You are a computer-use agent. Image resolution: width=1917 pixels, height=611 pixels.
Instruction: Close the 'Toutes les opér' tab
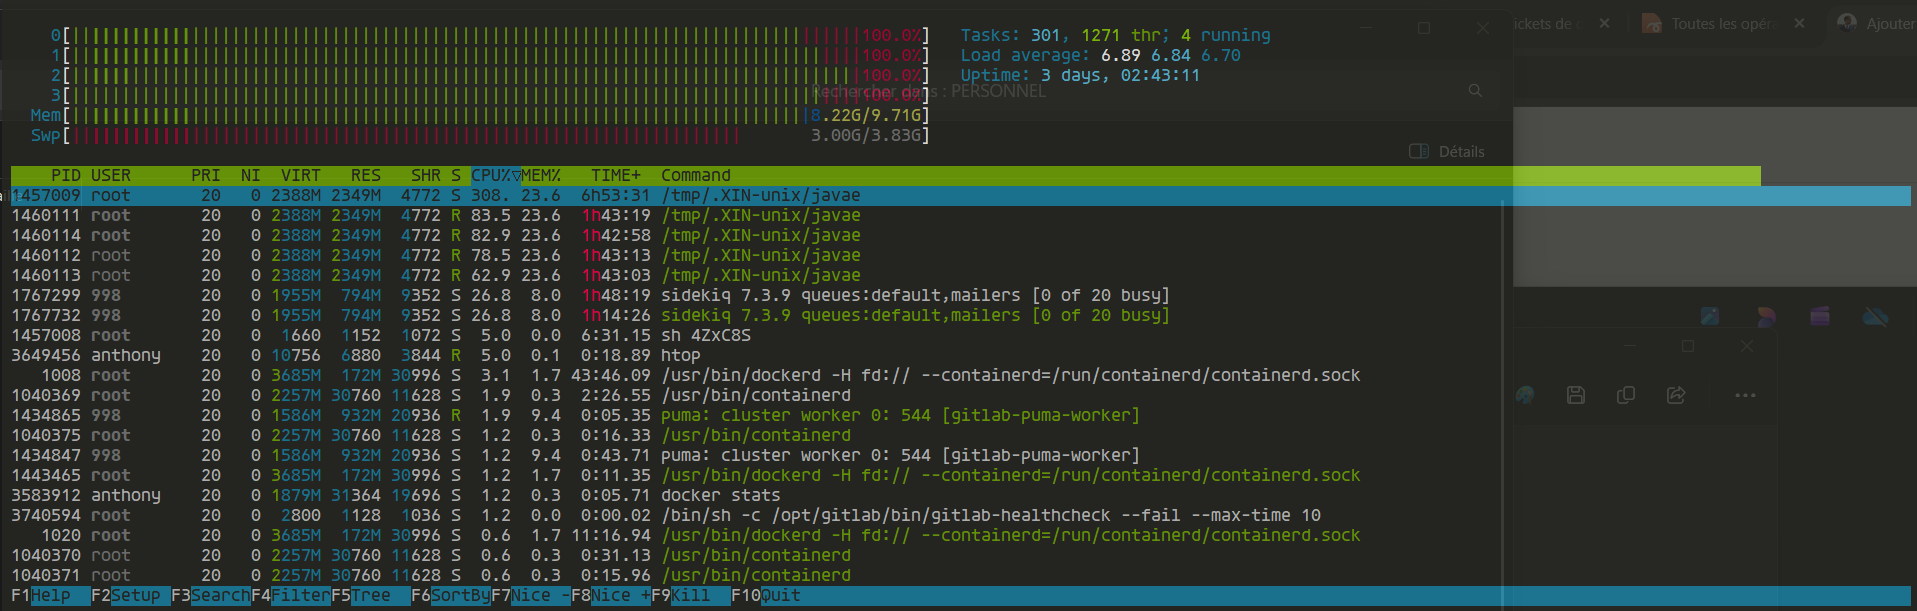1799,24
